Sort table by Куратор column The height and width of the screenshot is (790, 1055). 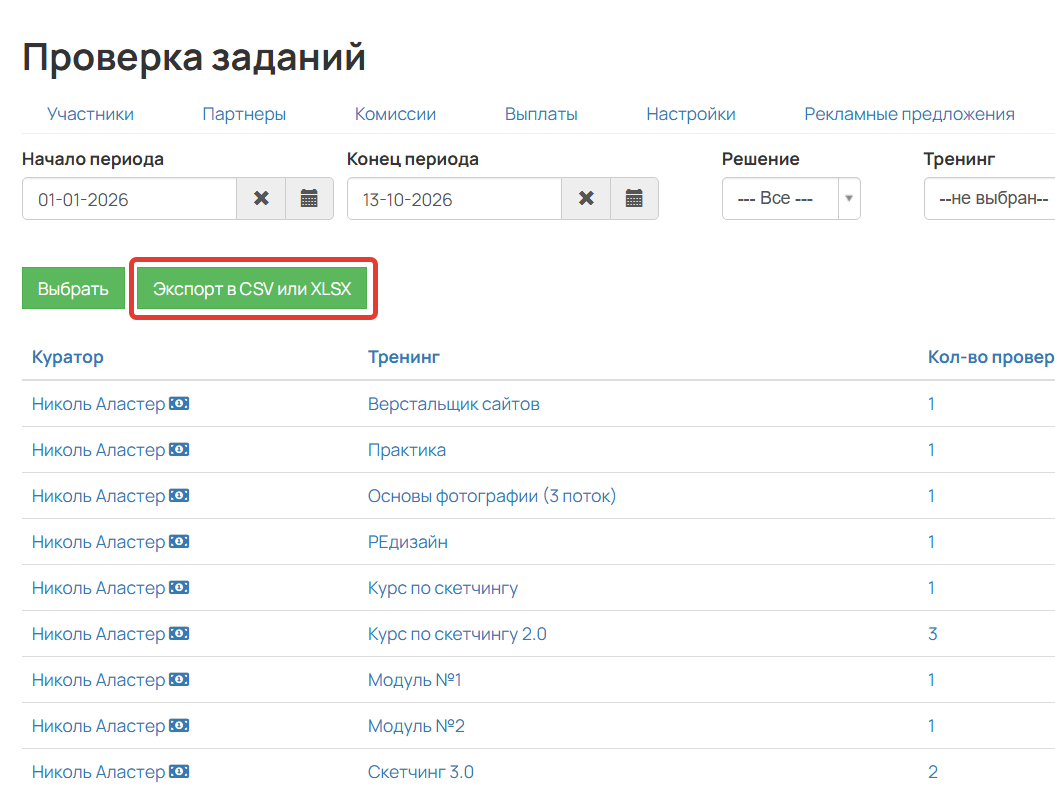pyautogui.click(x=67, y=357)
